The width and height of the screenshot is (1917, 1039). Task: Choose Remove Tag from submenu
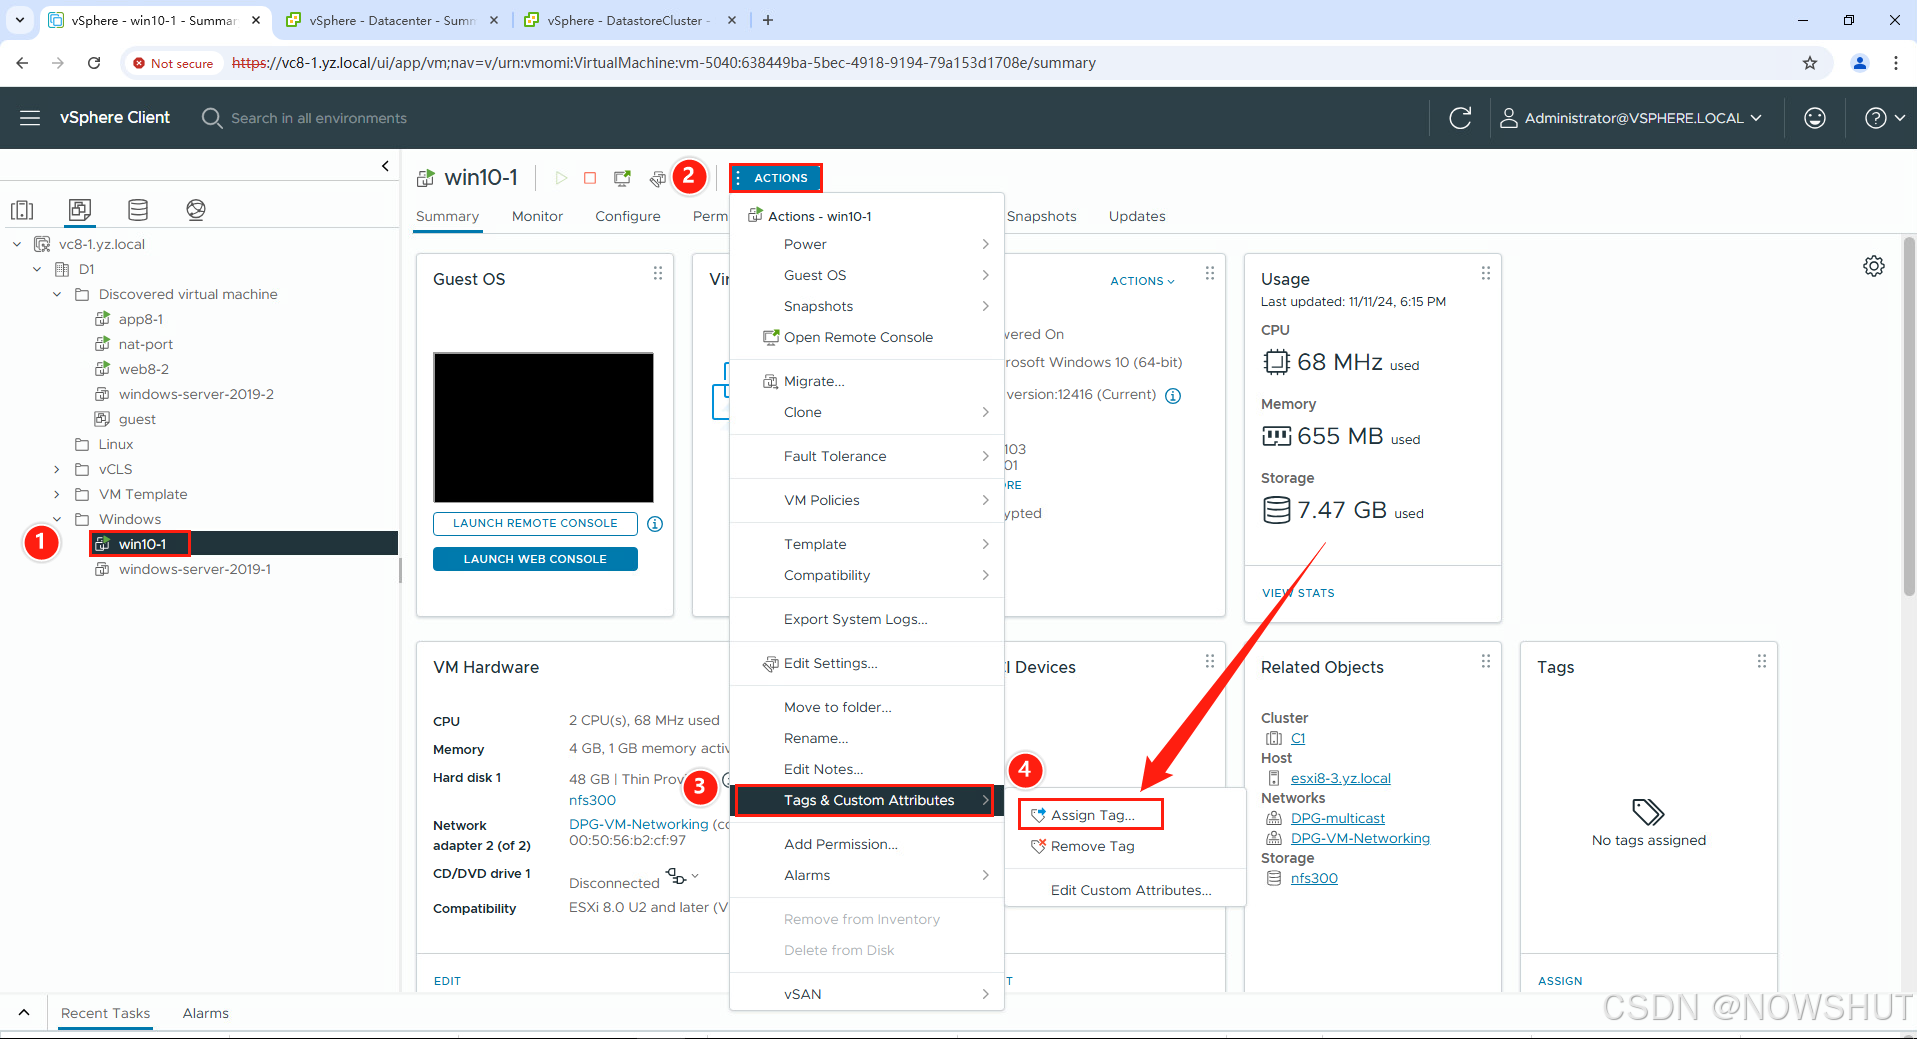pos(1125,846)
